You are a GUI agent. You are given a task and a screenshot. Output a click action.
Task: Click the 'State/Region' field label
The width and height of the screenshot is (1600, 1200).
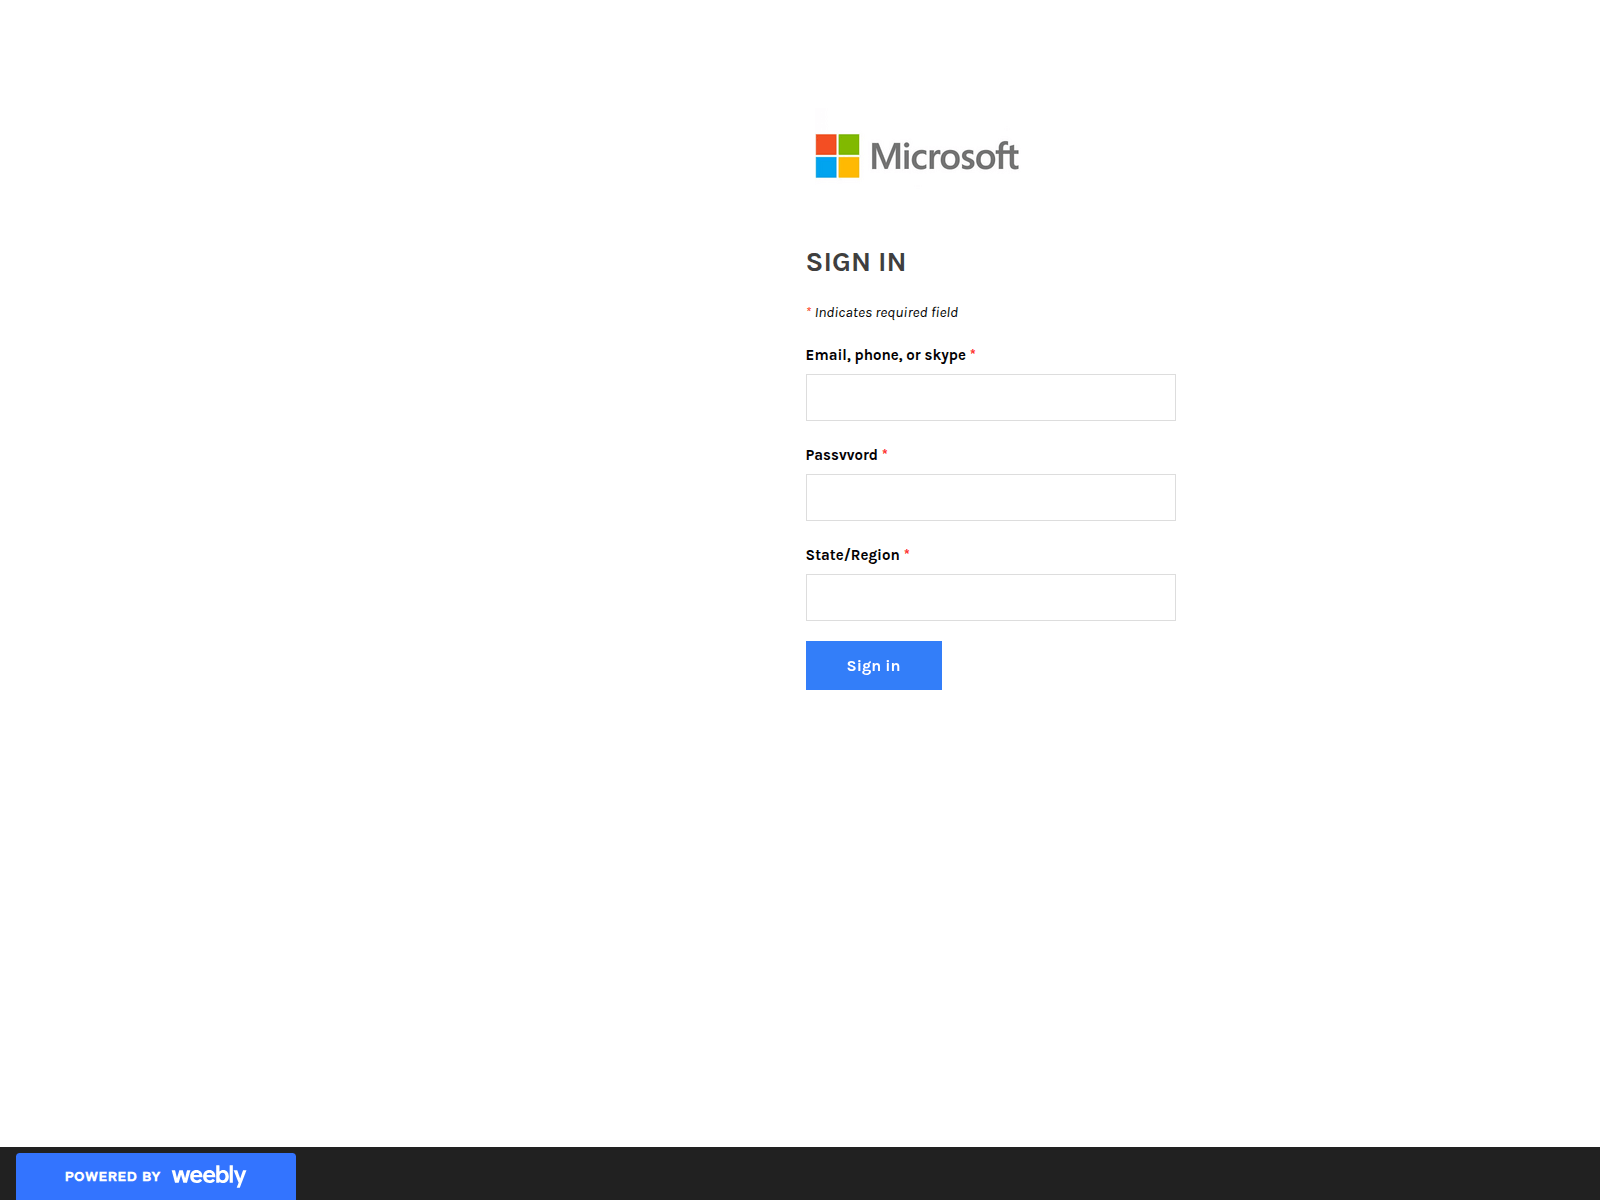tap(853, 555)
